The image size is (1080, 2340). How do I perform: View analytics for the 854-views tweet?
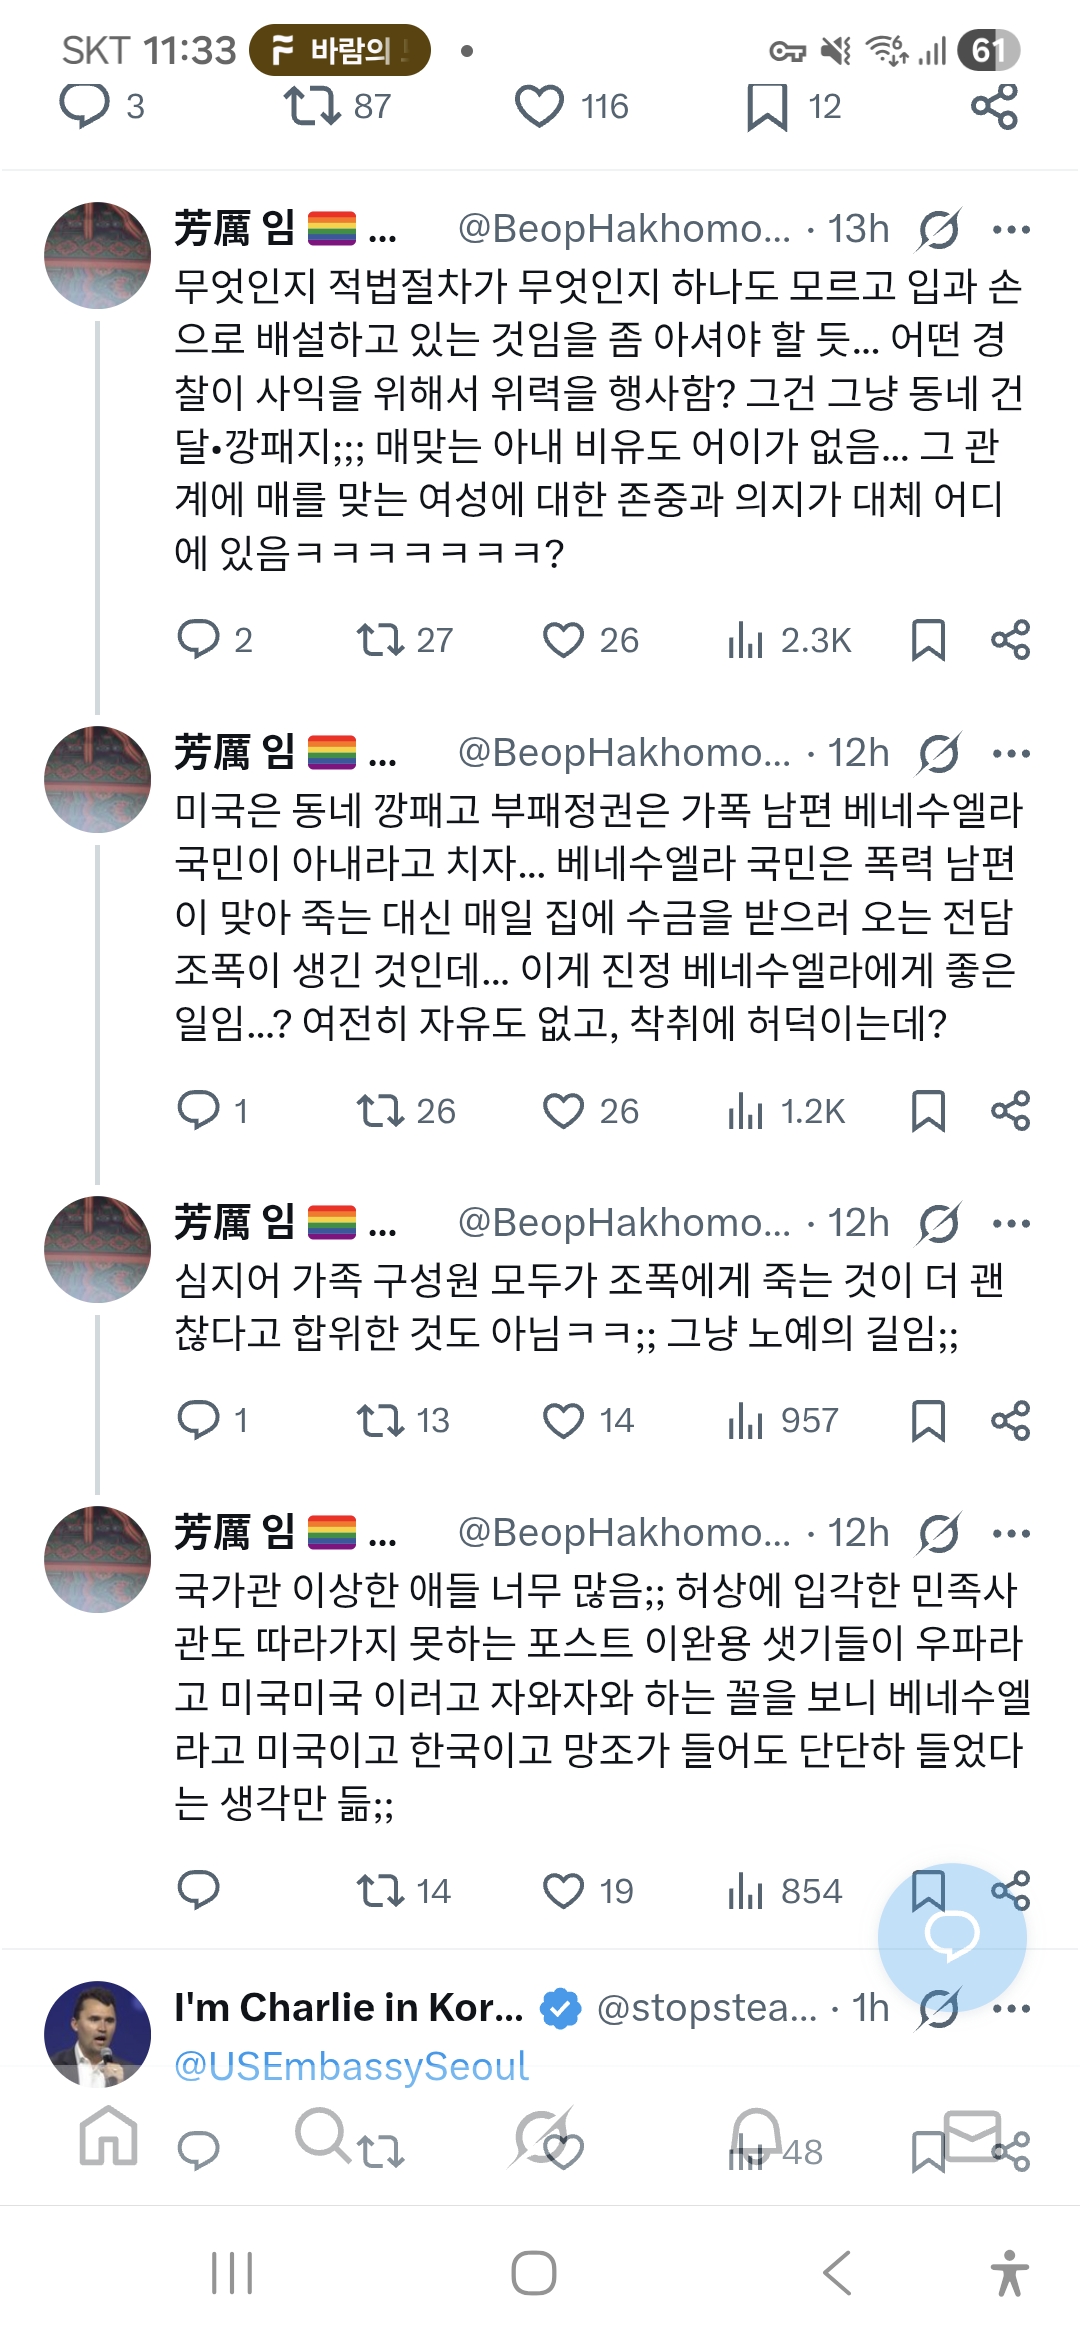pyautogui.click(x=745, y=1891)
